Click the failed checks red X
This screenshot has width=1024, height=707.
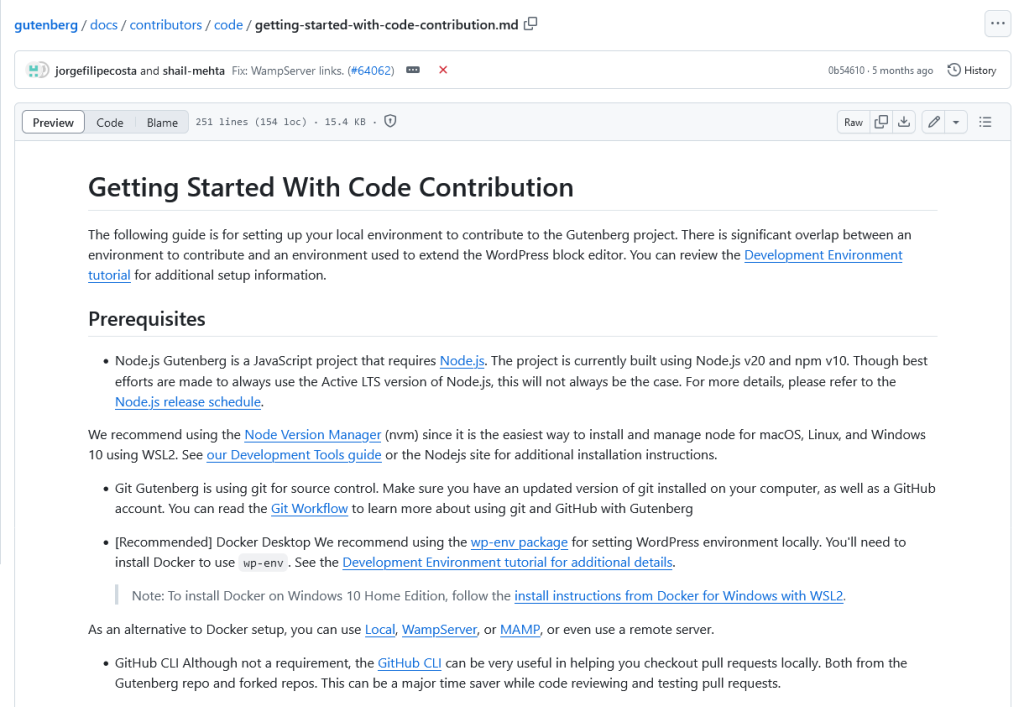point(443,70)
